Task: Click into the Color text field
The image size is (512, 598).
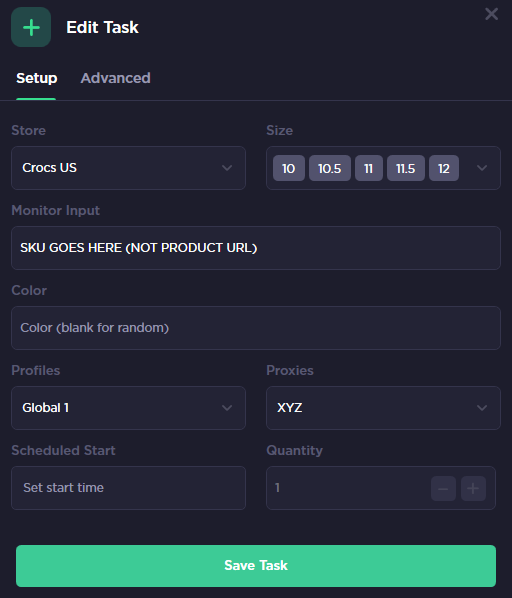Action: [256, 328]
